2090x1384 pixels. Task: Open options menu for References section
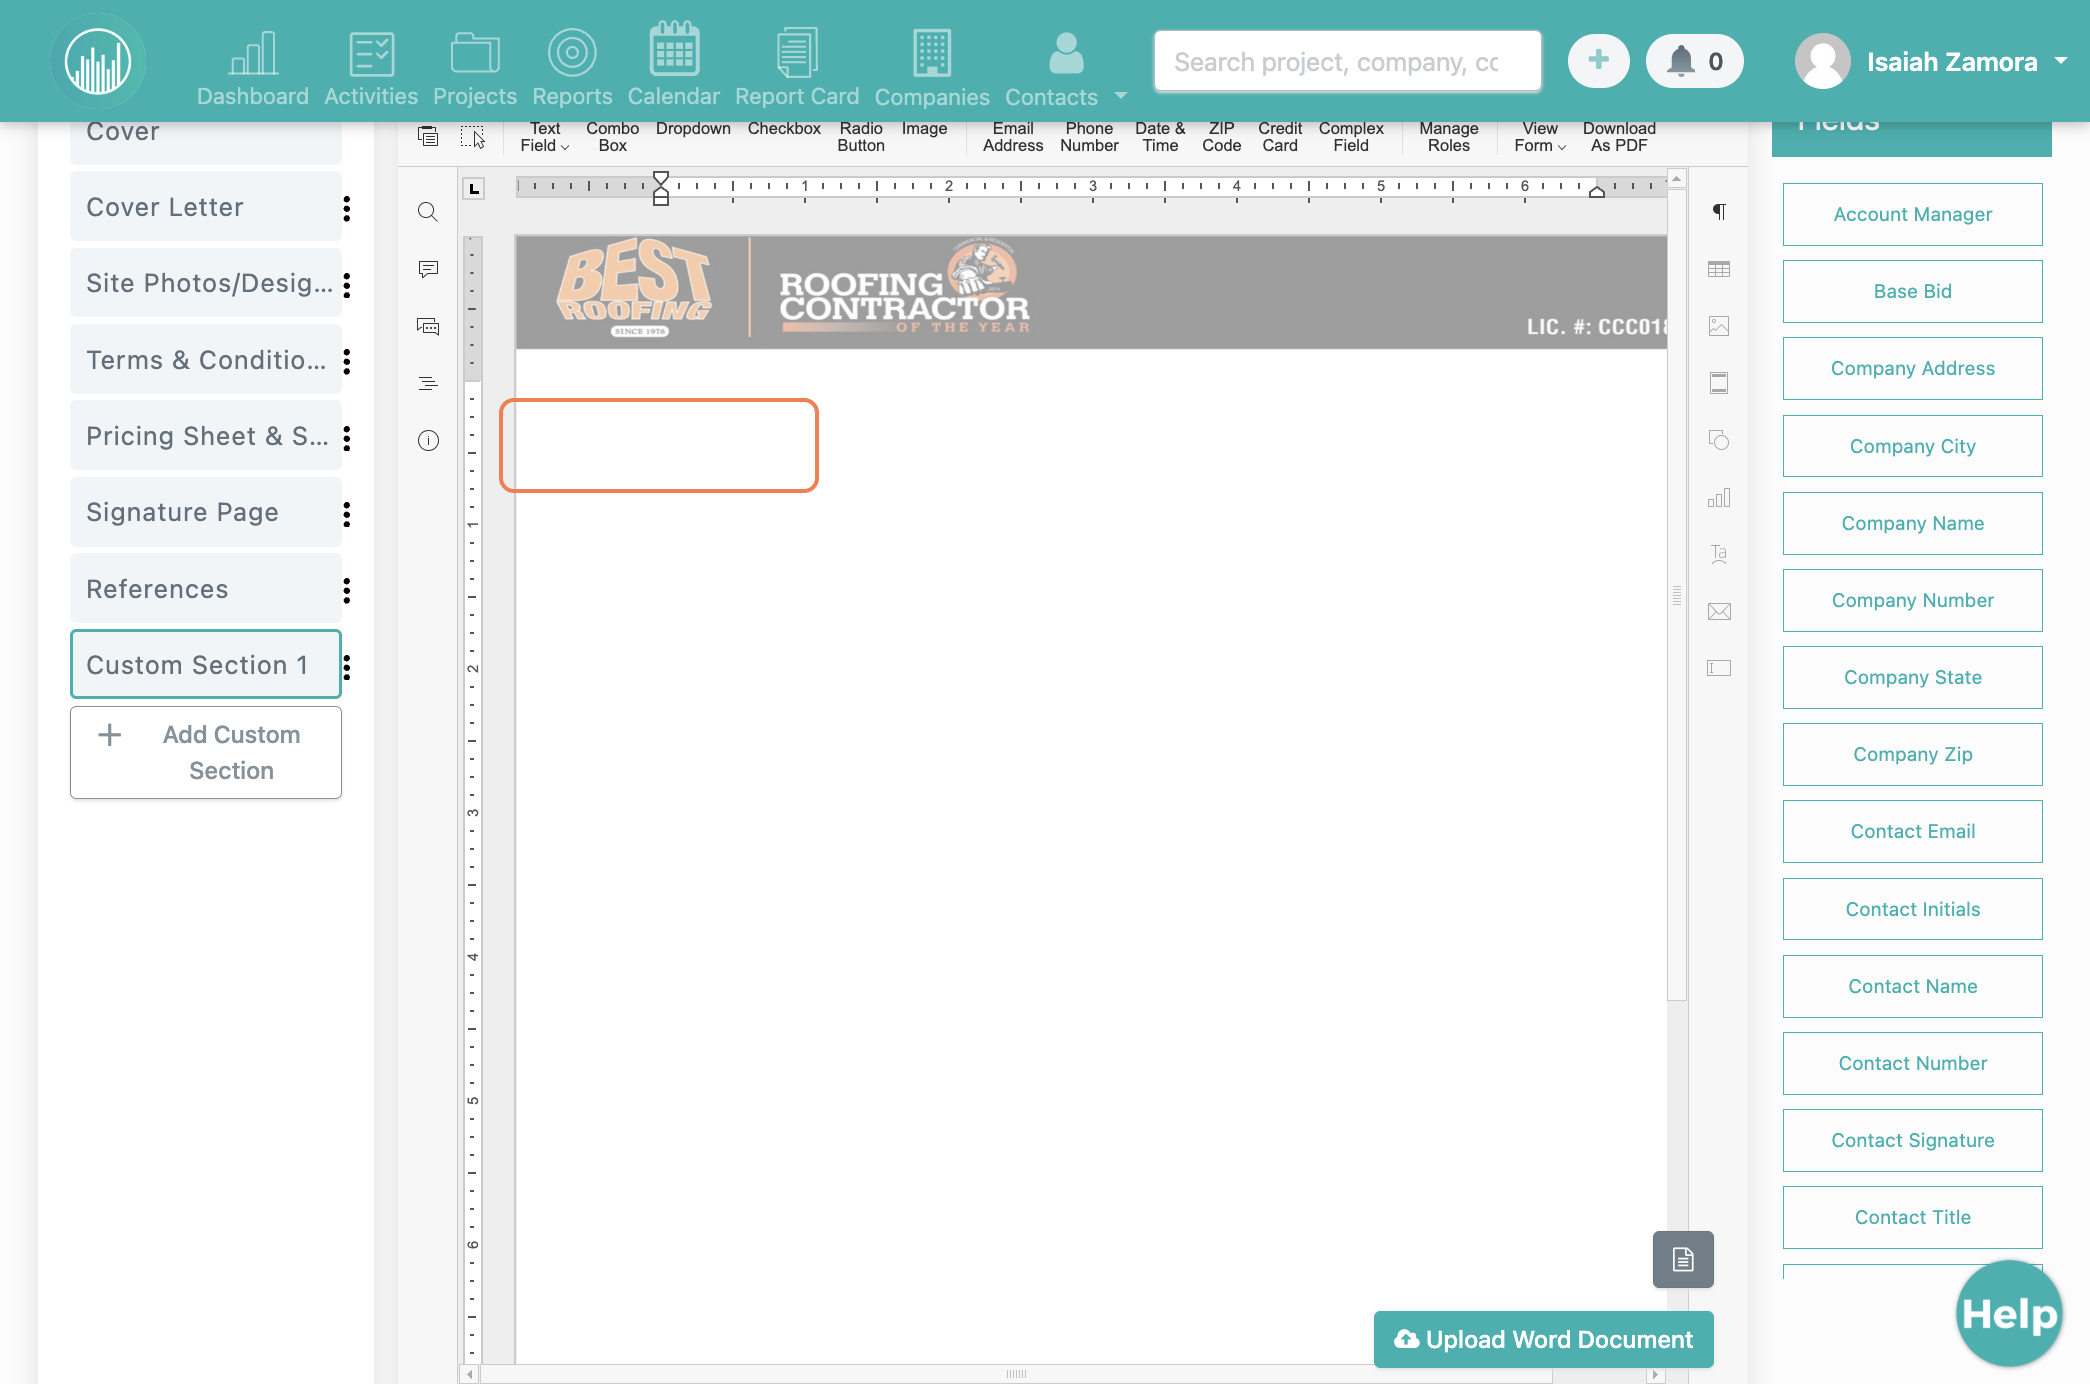347,590
